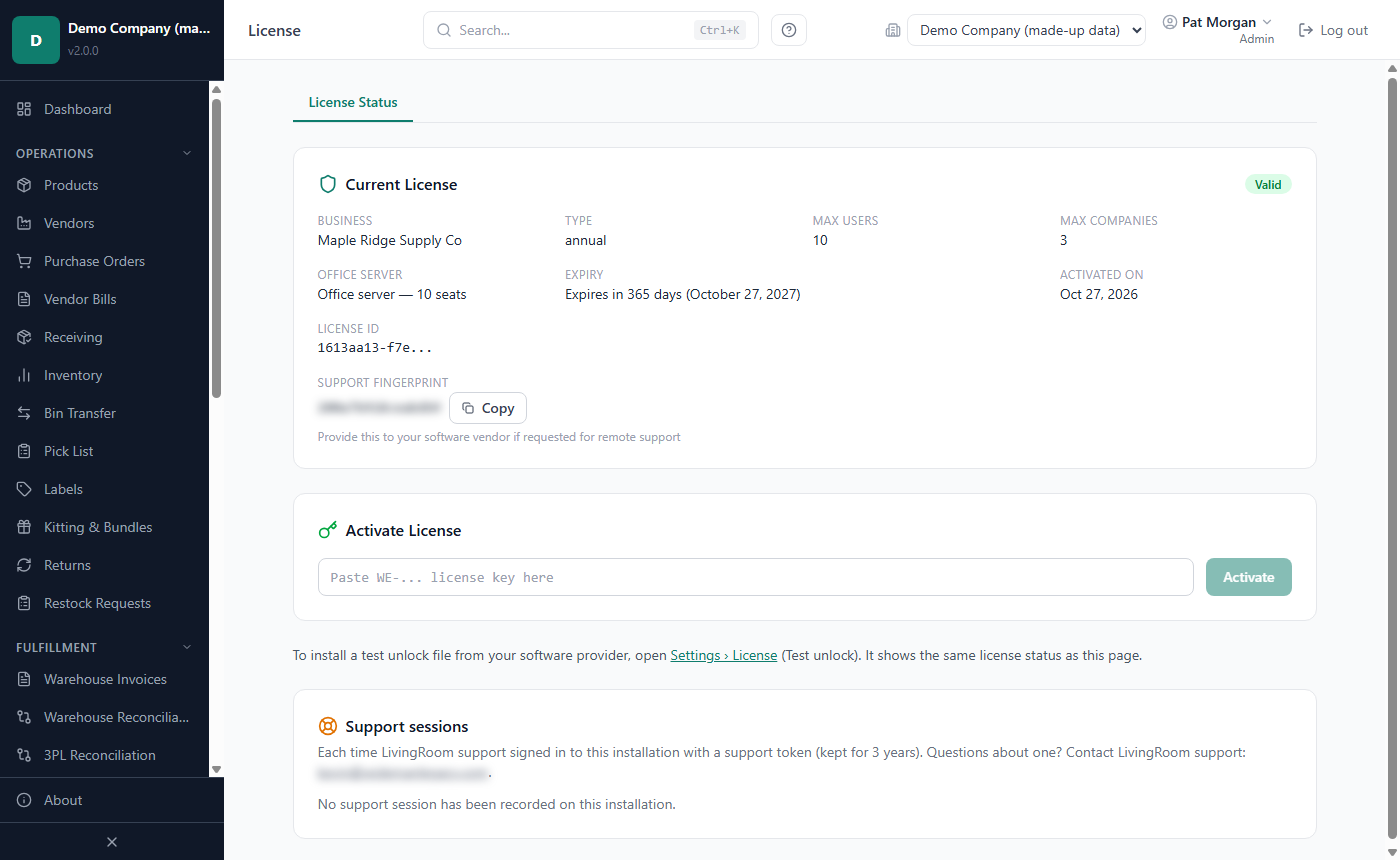Click the License ID value 1613aa13-f7e...

coord(374,348)
